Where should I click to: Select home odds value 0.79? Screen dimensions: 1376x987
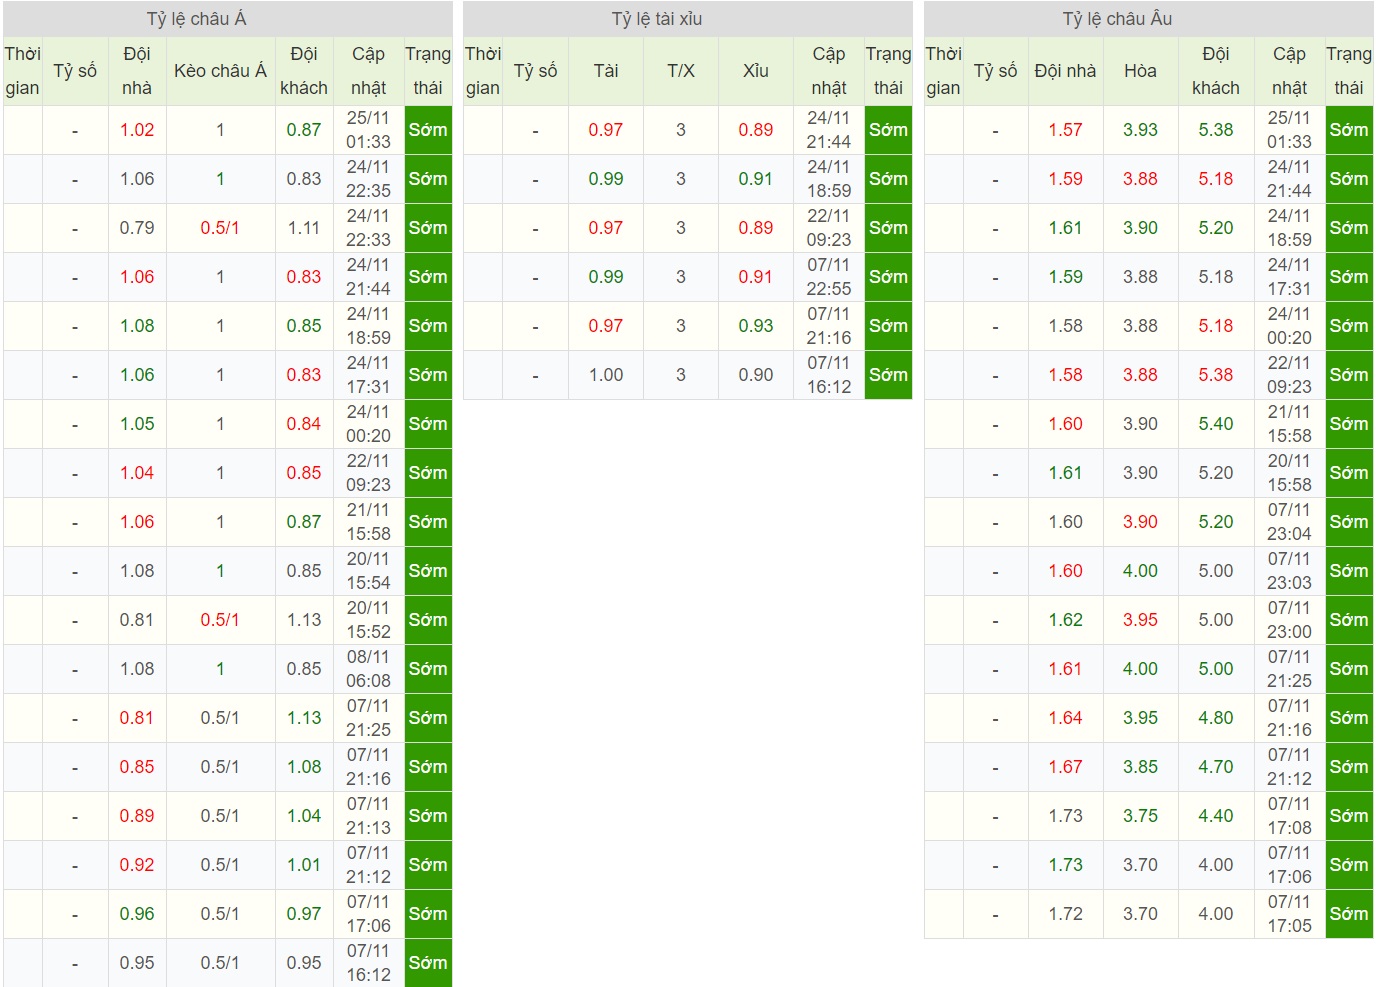pos(137,228)
